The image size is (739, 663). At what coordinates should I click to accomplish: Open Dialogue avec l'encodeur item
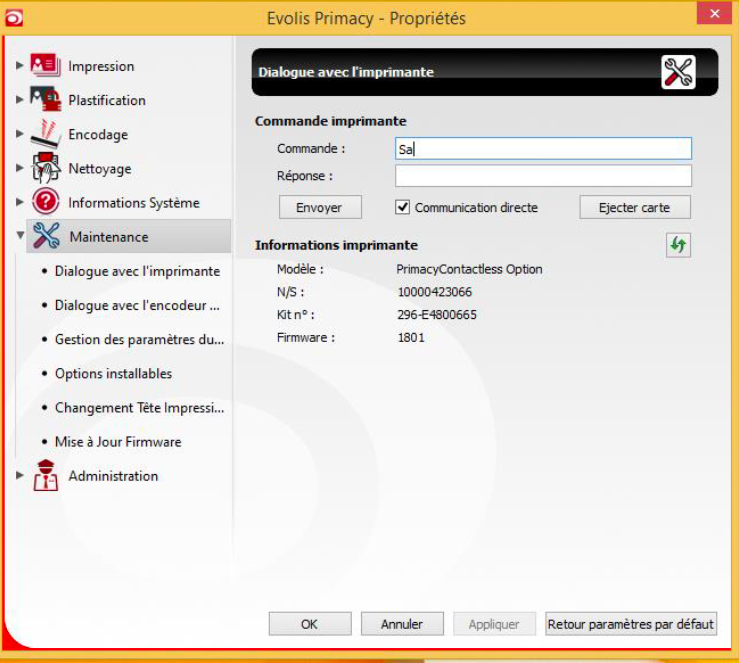(137, 305)
